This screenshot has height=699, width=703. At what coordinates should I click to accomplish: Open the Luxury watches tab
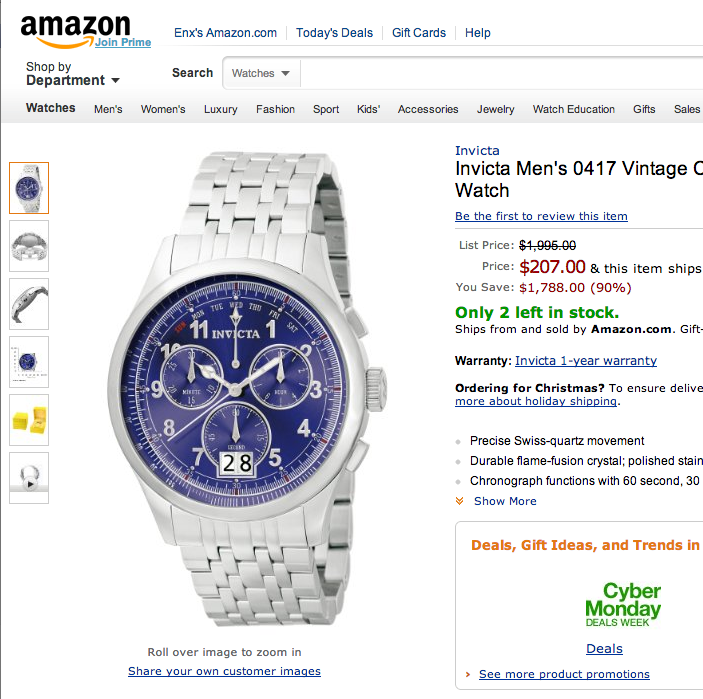tap(220, 109)
